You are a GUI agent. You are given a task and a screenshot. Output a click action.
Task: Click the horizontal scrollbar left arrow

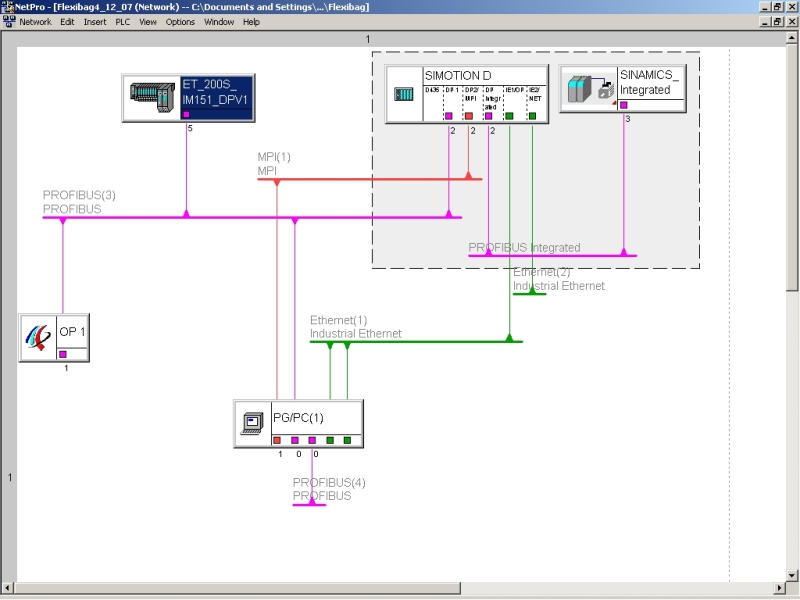(x=7, y=588)
